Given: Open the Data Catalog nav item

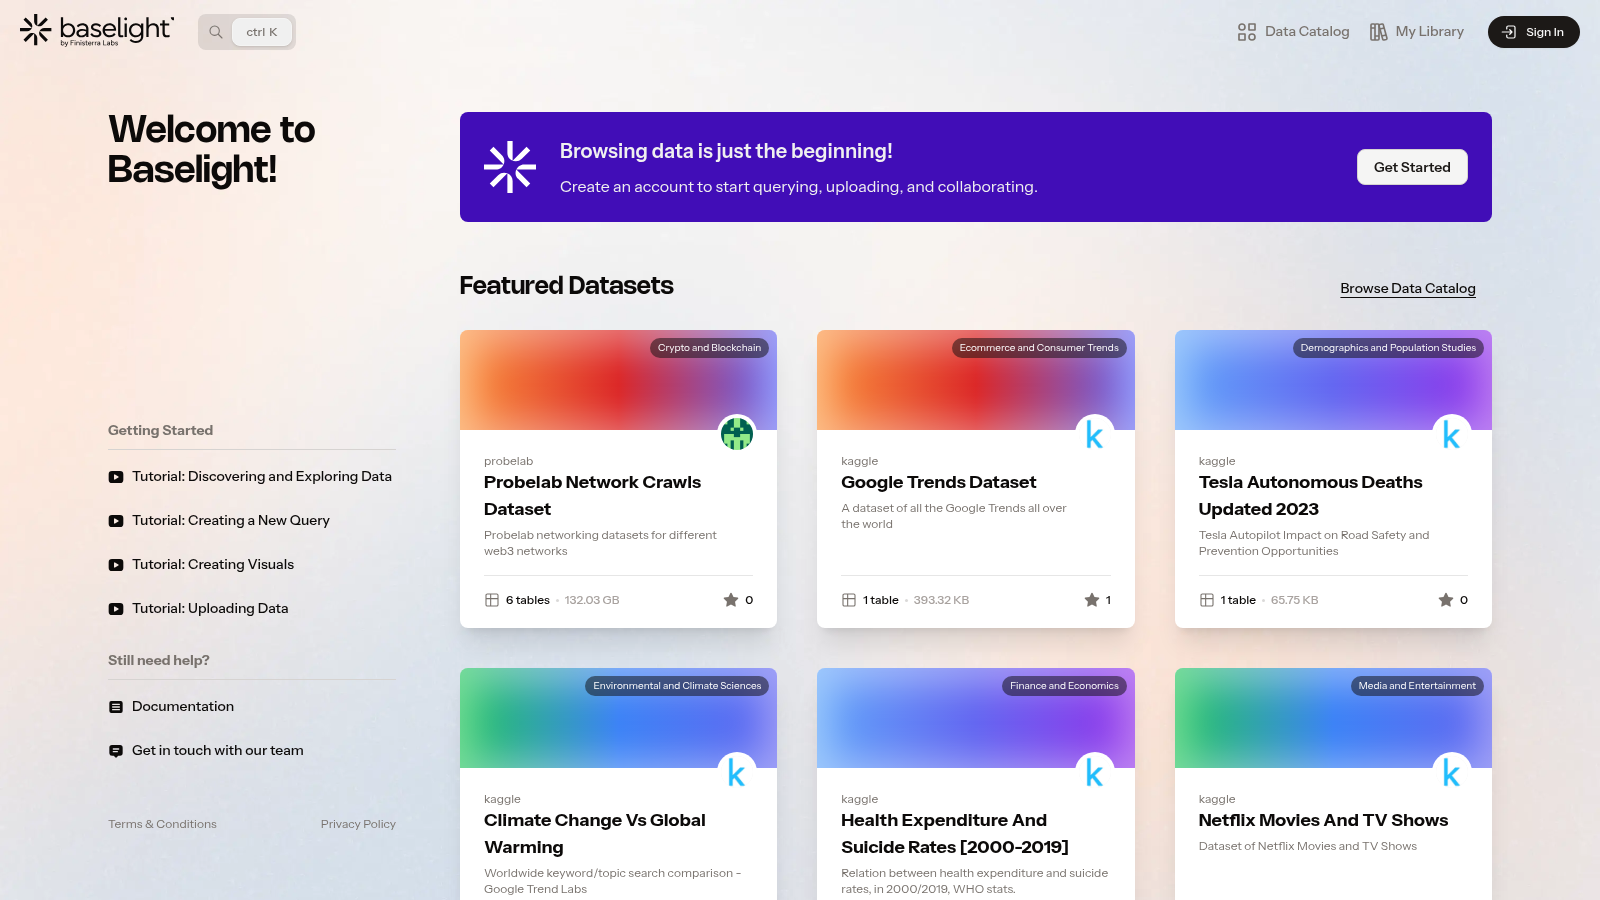Looking at the screenshot, I should pyautogui.click(x=1293, y=32).
